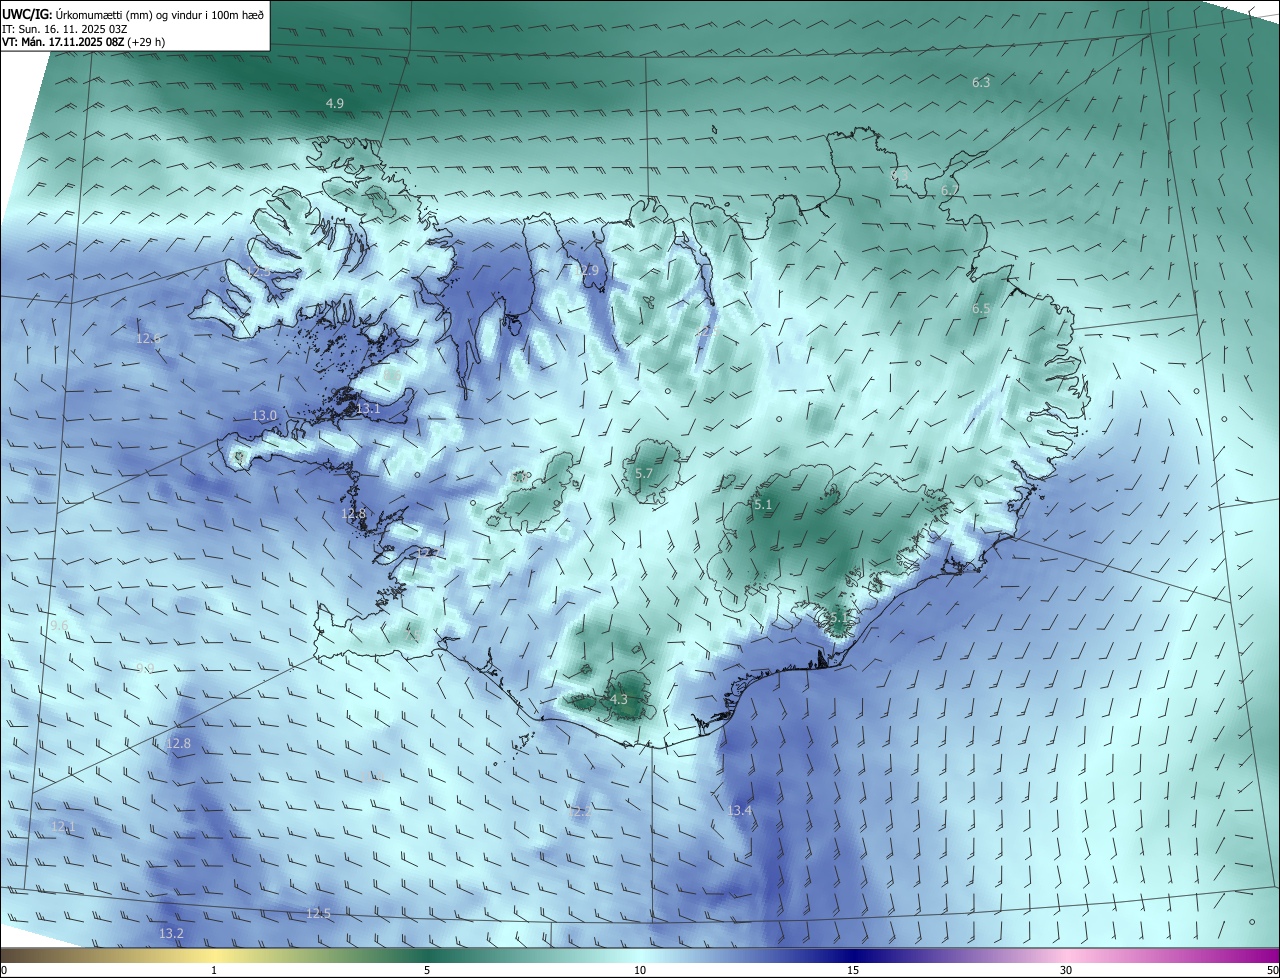1280x978 pixels.
Task: Click the 0 tick on the color scale
Action: point(4,970)
